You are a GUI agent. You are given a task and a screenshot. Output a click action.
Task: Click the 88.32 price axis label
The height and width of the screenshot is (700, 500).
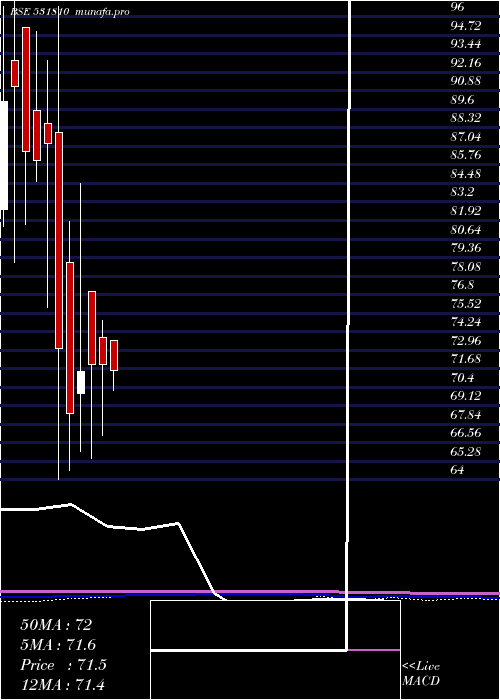pyautogui.click(x=466, y=118)
